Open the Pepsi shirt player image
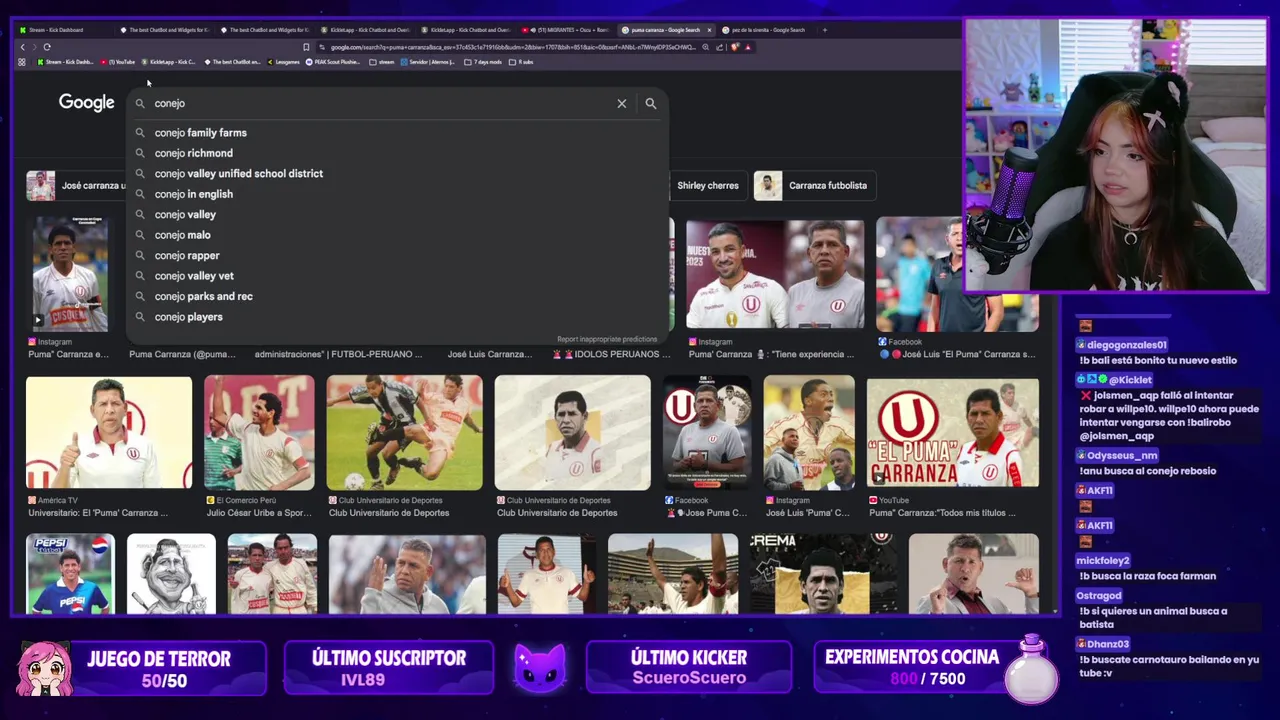 coord(70,573)
